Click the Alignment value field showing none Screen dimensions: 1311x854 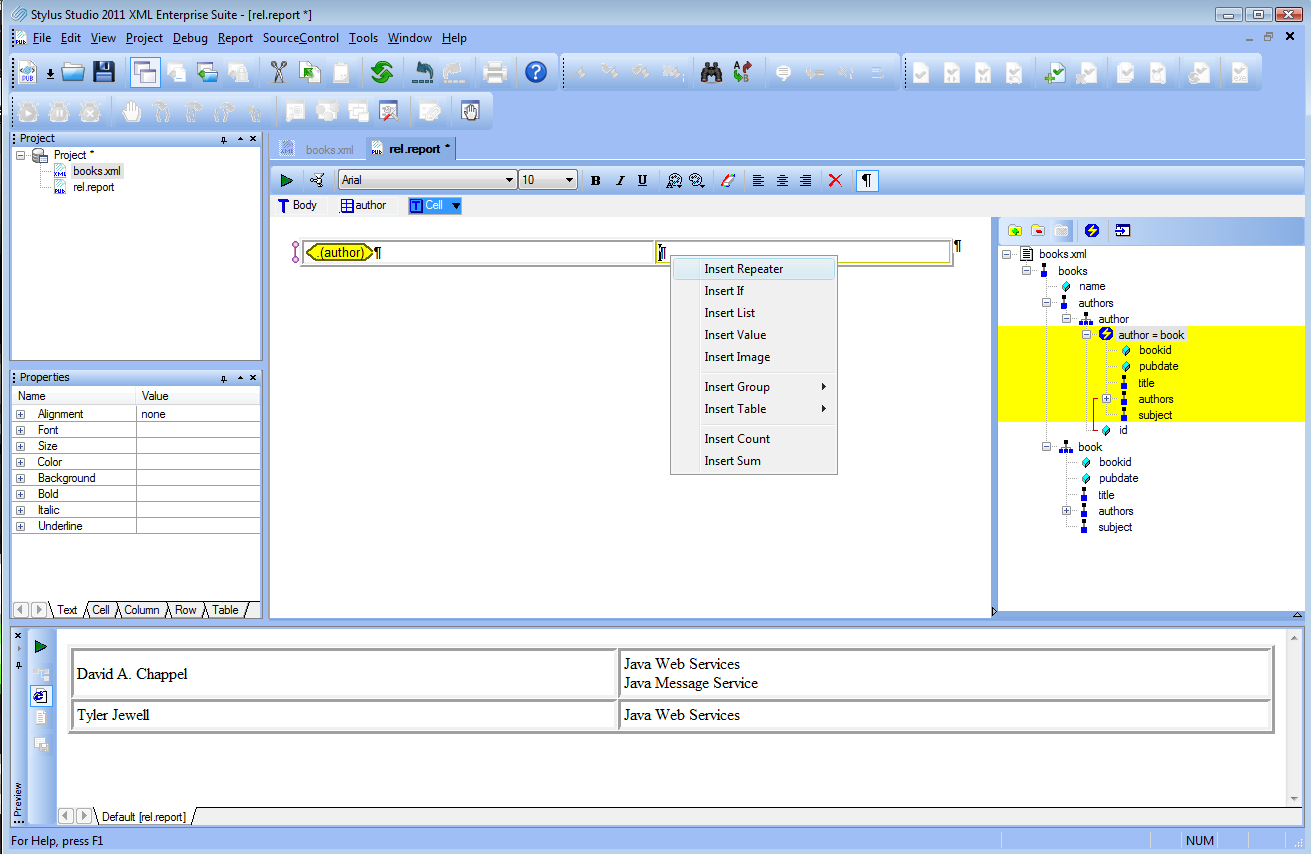pos(198,414)
